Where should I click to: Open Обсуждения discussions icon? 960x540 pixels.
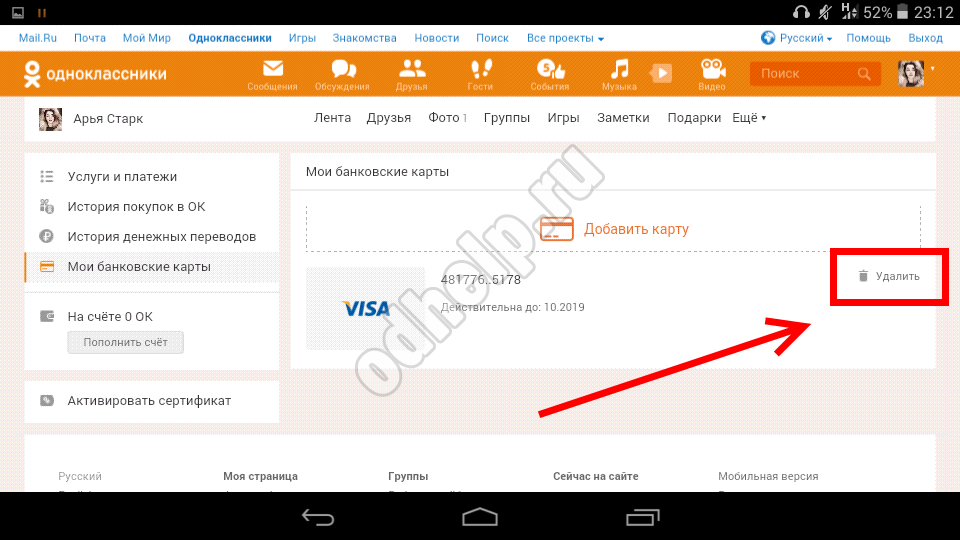342,75
